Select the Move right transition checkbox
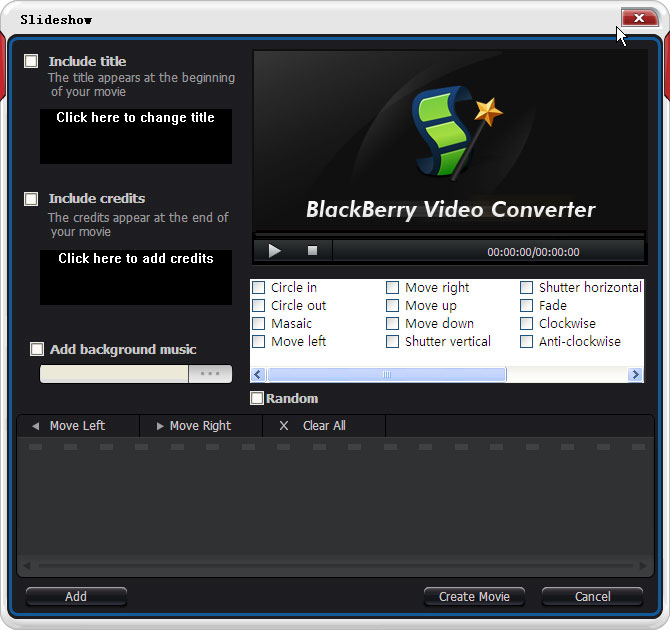The image size is (670, 630). 392,287
